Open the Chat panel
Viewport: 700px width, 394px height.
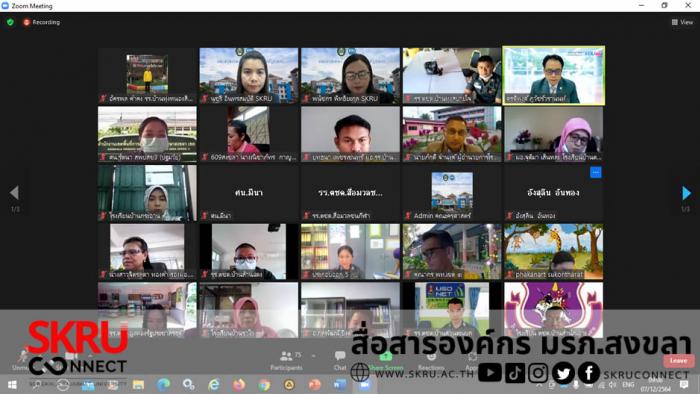click(x=340, y=361)
